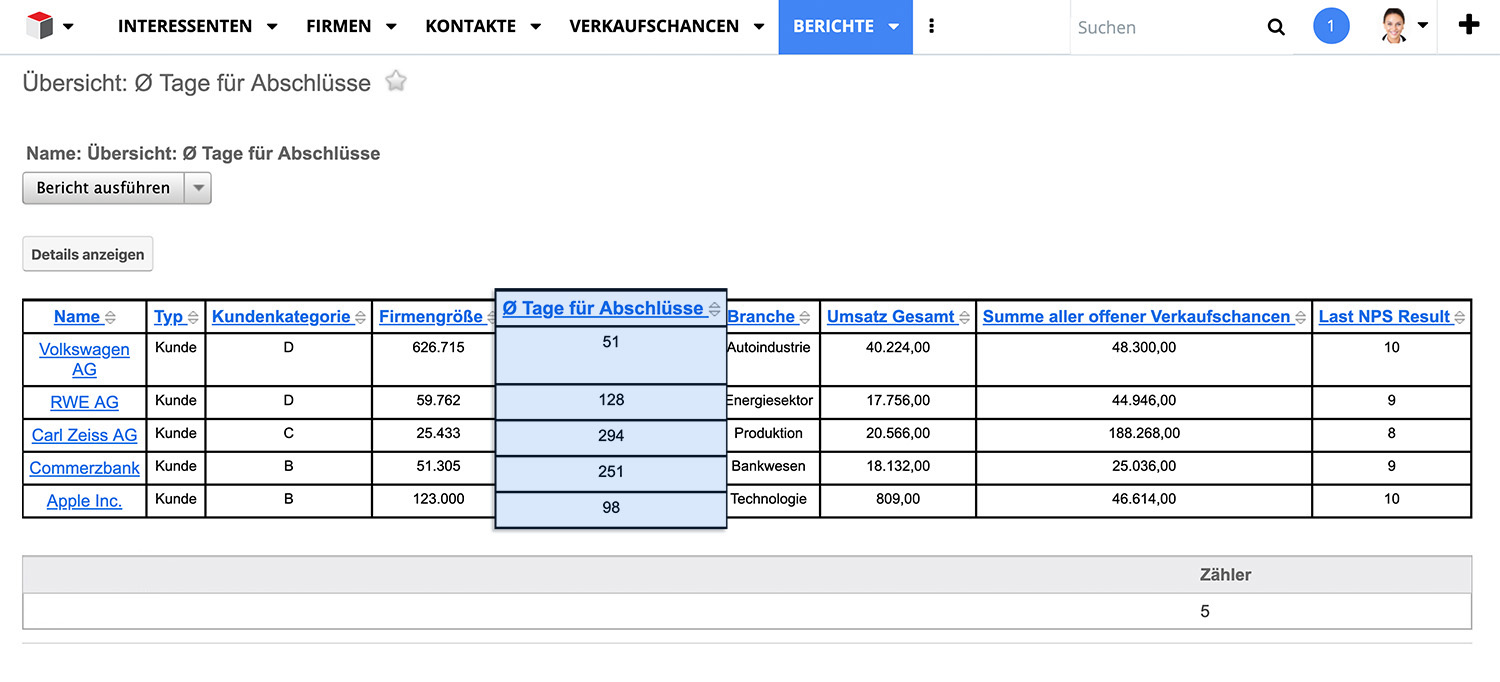The height and width of the screenshot is (682, 1500).
Task: Expand the Interessenten module dropdown arrow
Action: point(272,27)
